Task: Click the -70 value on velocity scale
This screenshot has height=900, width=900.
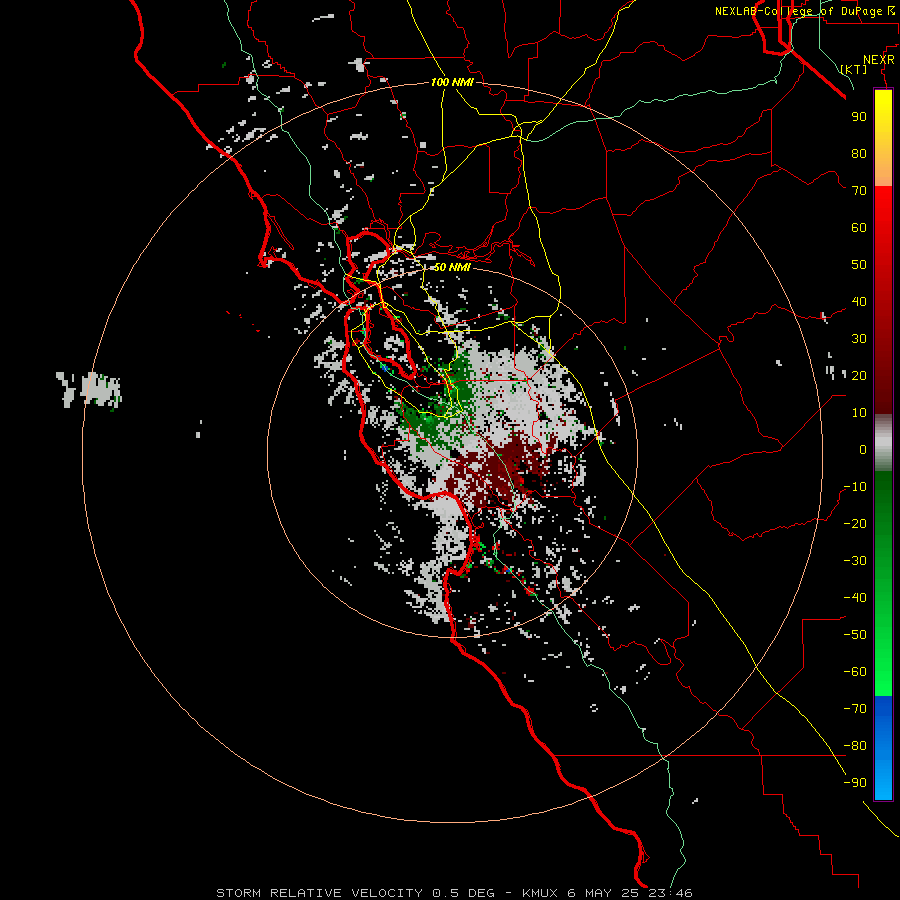Action: [855, 709]
